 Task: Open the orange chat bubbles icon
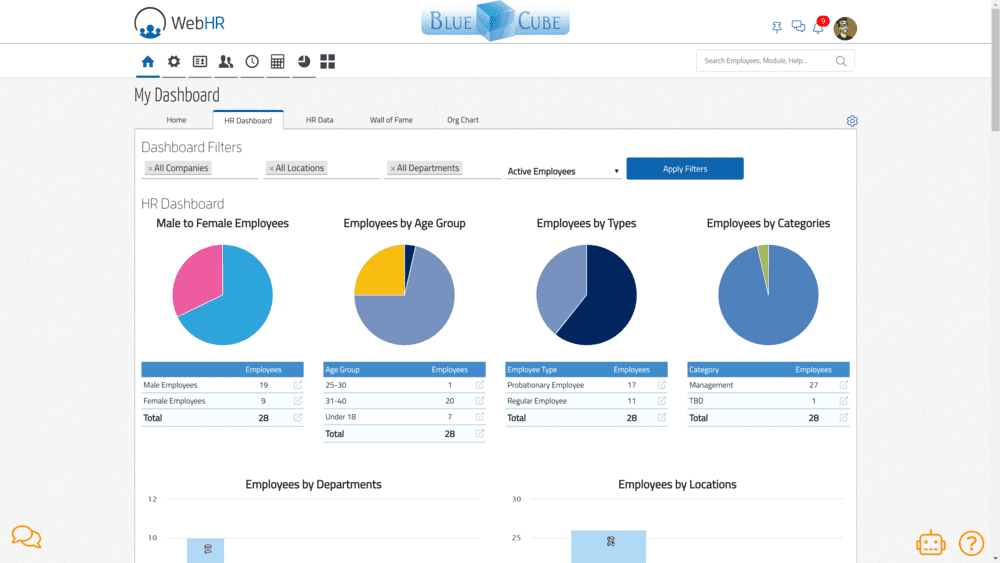tap(26, 537)
